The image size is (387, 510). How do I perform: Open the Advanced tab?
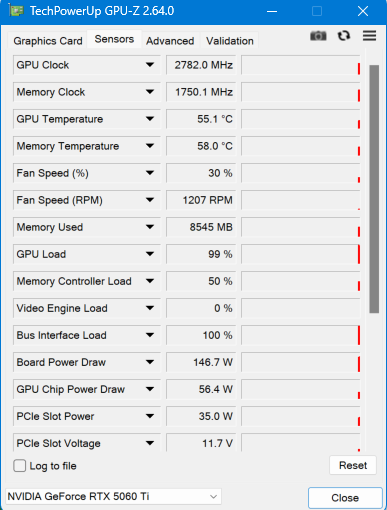click(170, 41)
